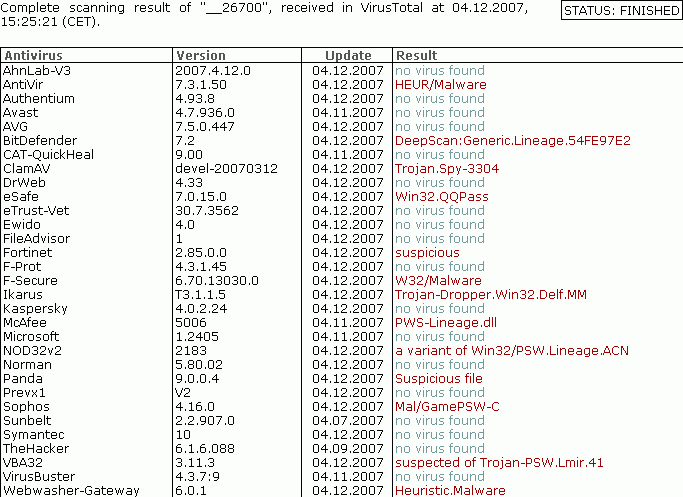This screenshot has height=497, width=683.
Task: Click AntiVir version 7.3.1.50
Action: click(201, 85)
